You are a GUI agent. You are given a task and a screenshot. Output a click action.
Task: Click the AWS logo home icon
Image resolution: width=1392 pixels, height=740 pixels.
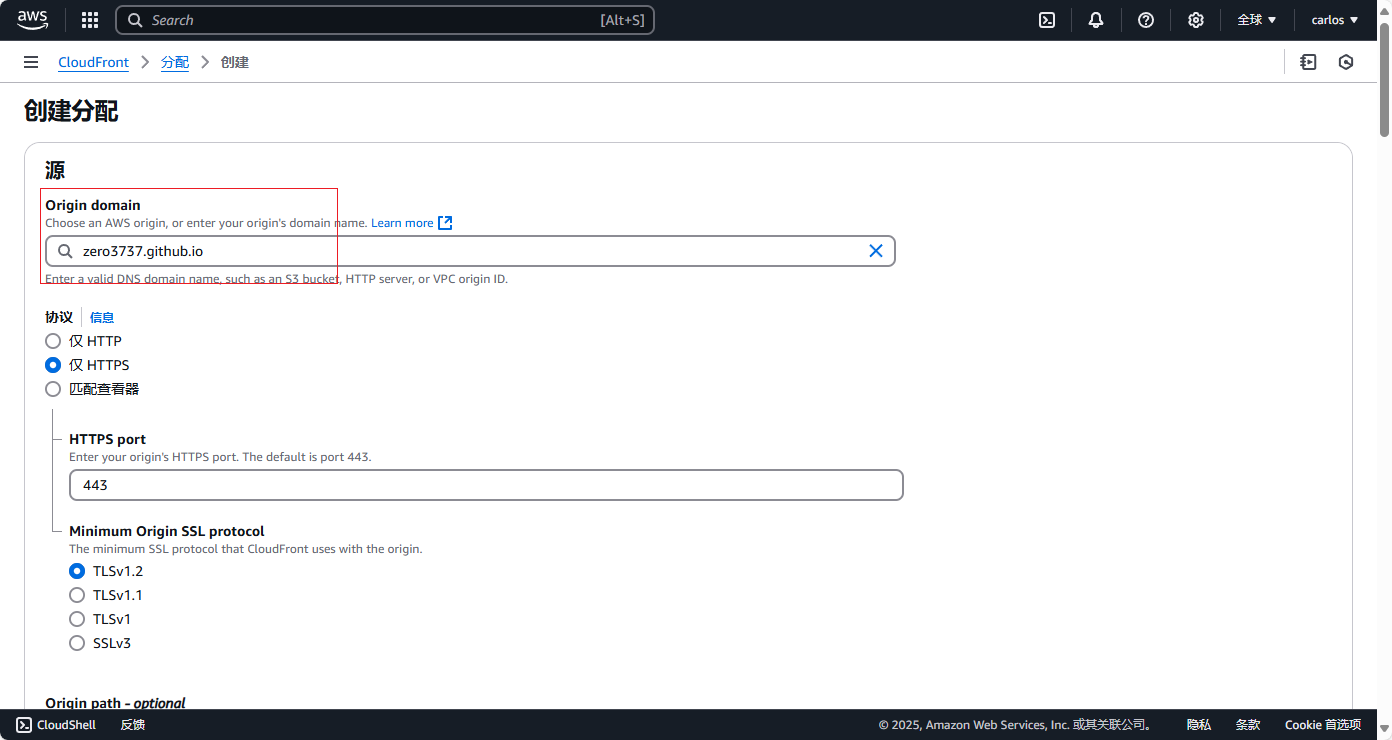[32, 20]
